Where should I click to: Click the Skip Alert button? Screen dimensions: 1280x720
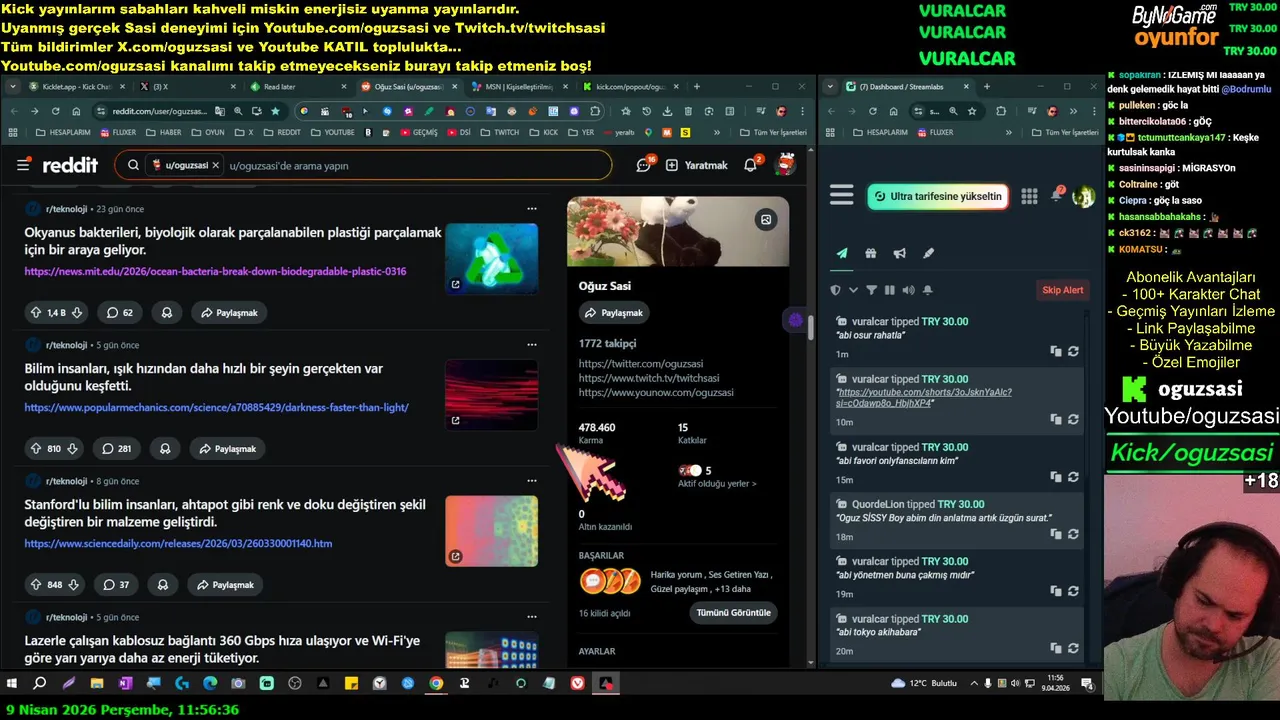tap(1062, 290)
